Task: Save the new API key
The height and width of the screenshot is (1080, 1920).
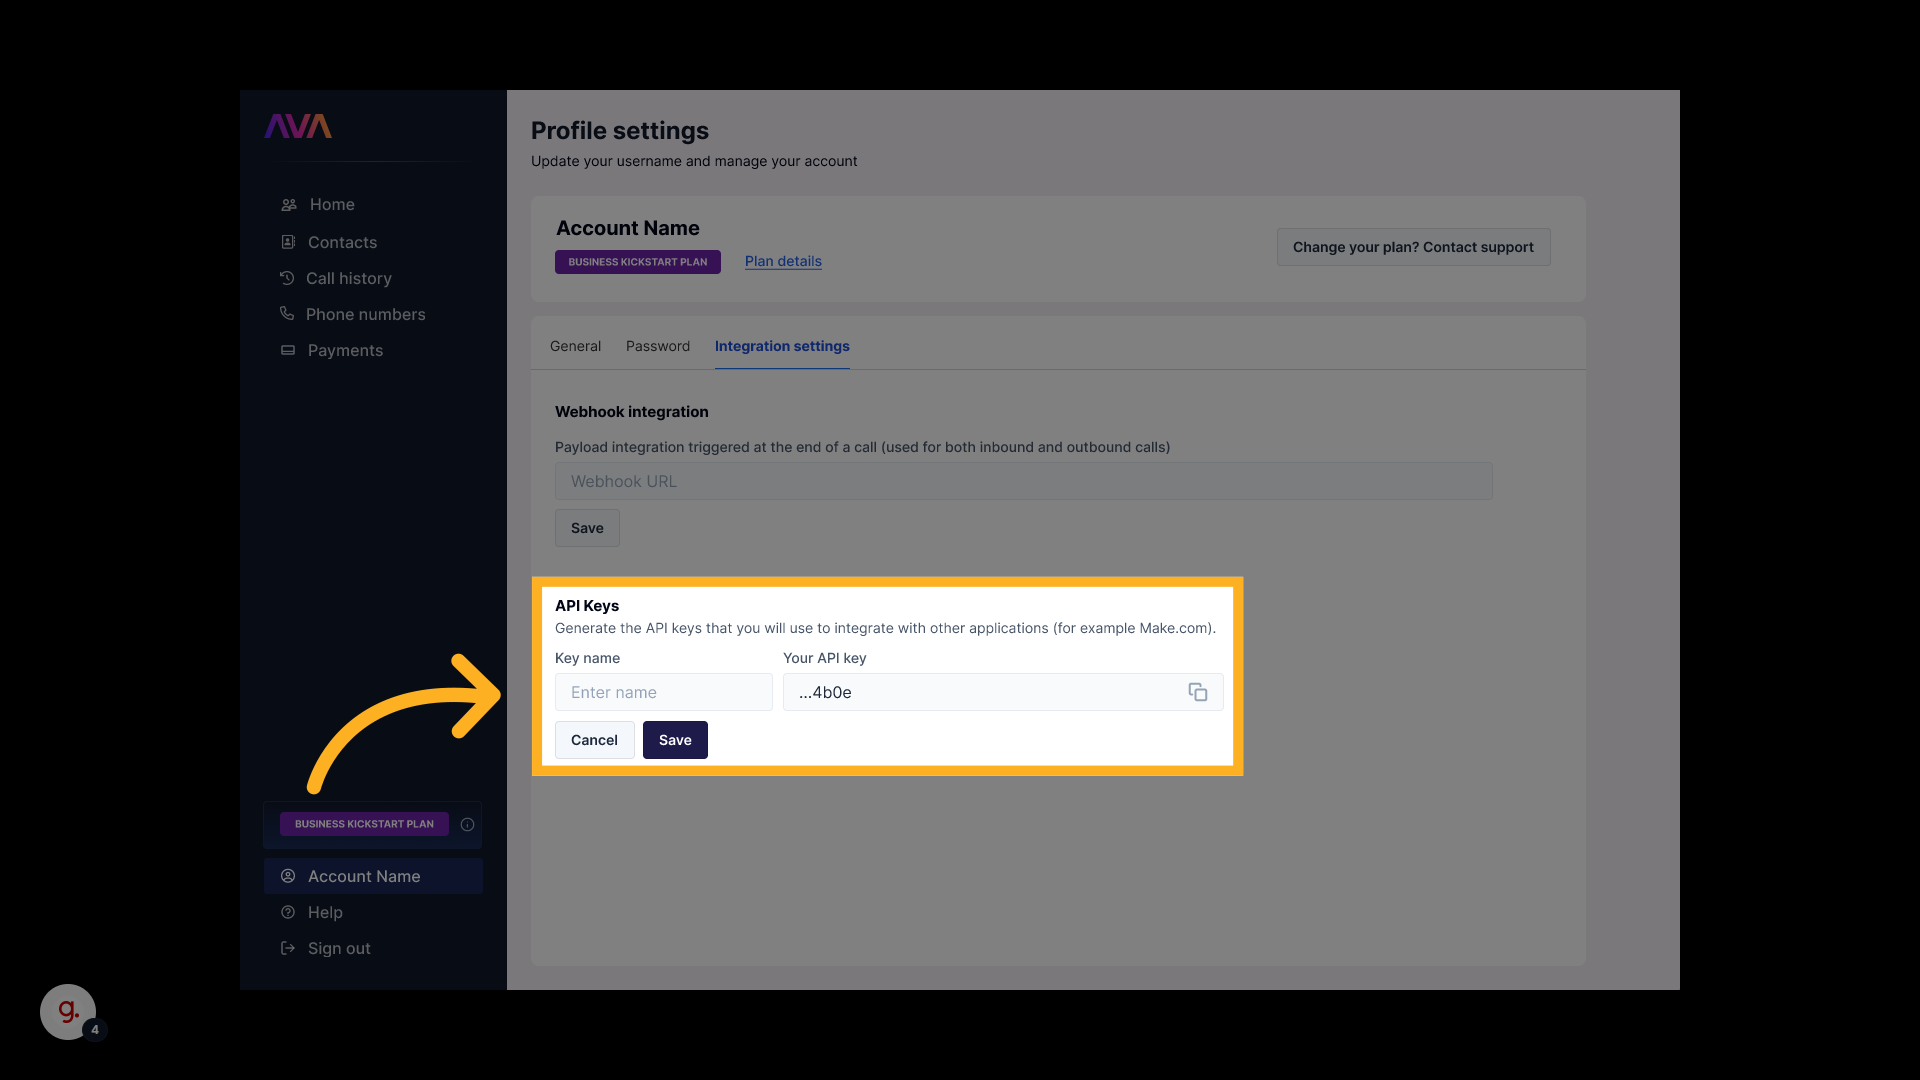Action: [x=674, y=740]
